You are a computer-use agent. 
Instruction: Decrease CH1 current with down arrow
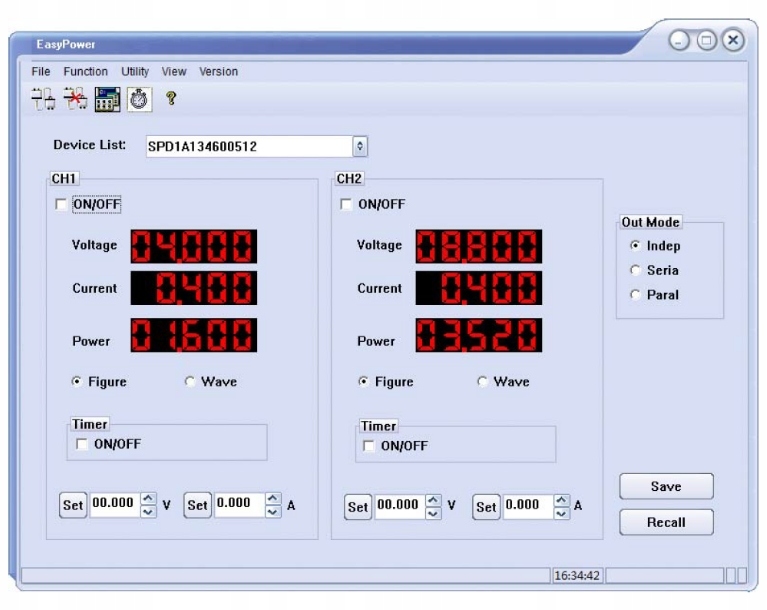pyautogui.click(x=273, y=512)
